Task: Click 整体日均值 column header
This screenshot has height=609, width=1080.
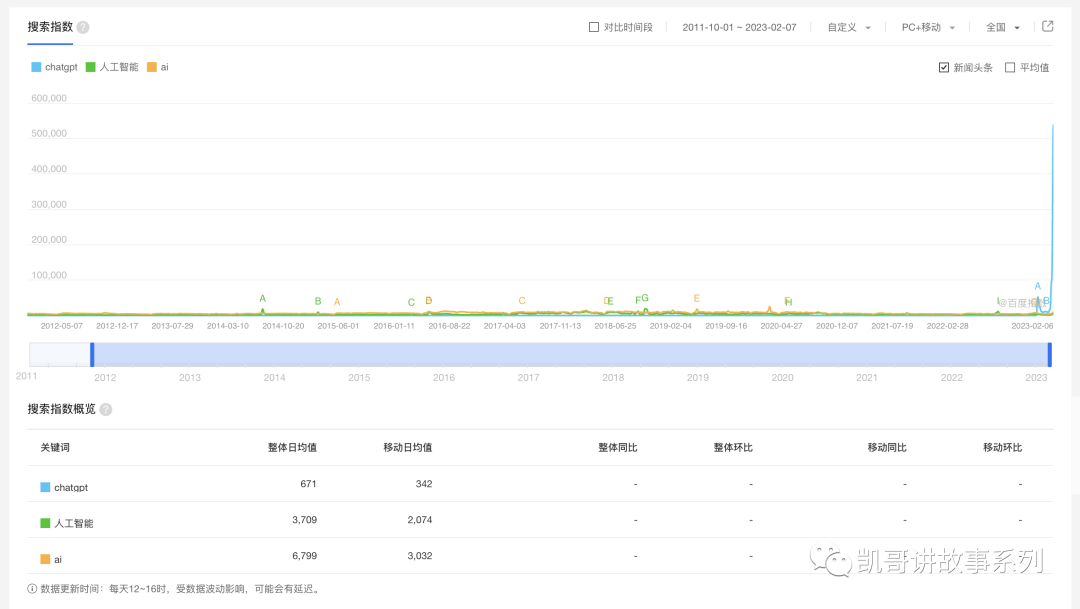Action: pyautogui.click(x=292, y=448)
